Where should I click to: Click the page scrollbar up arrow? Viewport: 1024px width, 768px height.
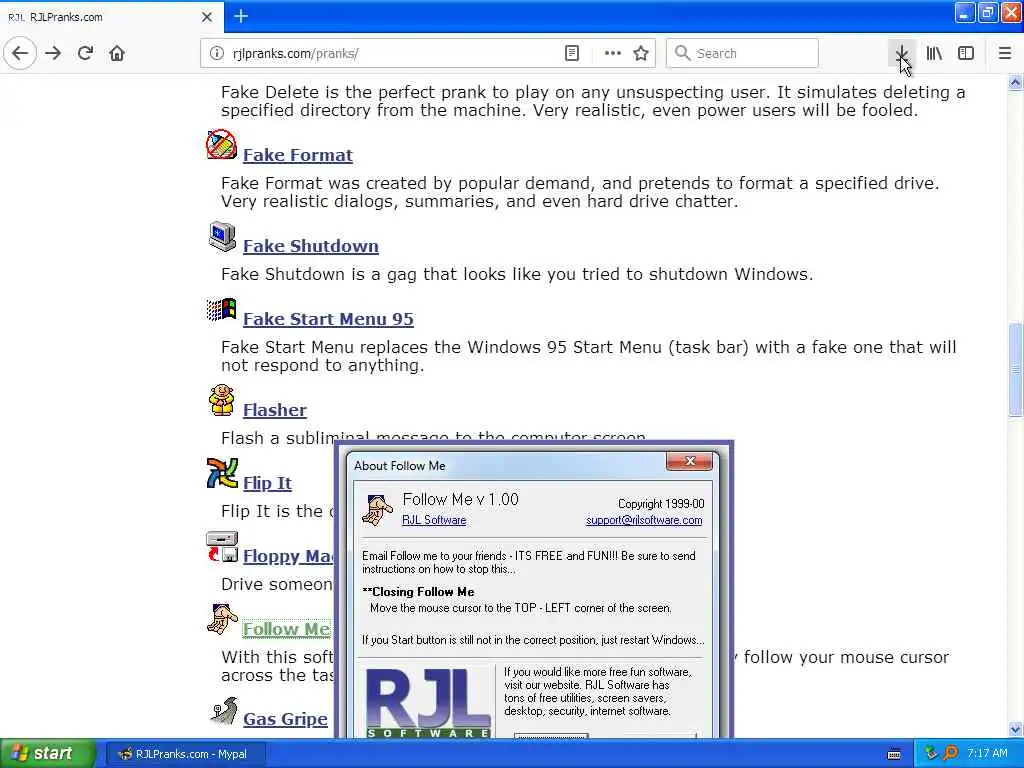click(1016, 82)
